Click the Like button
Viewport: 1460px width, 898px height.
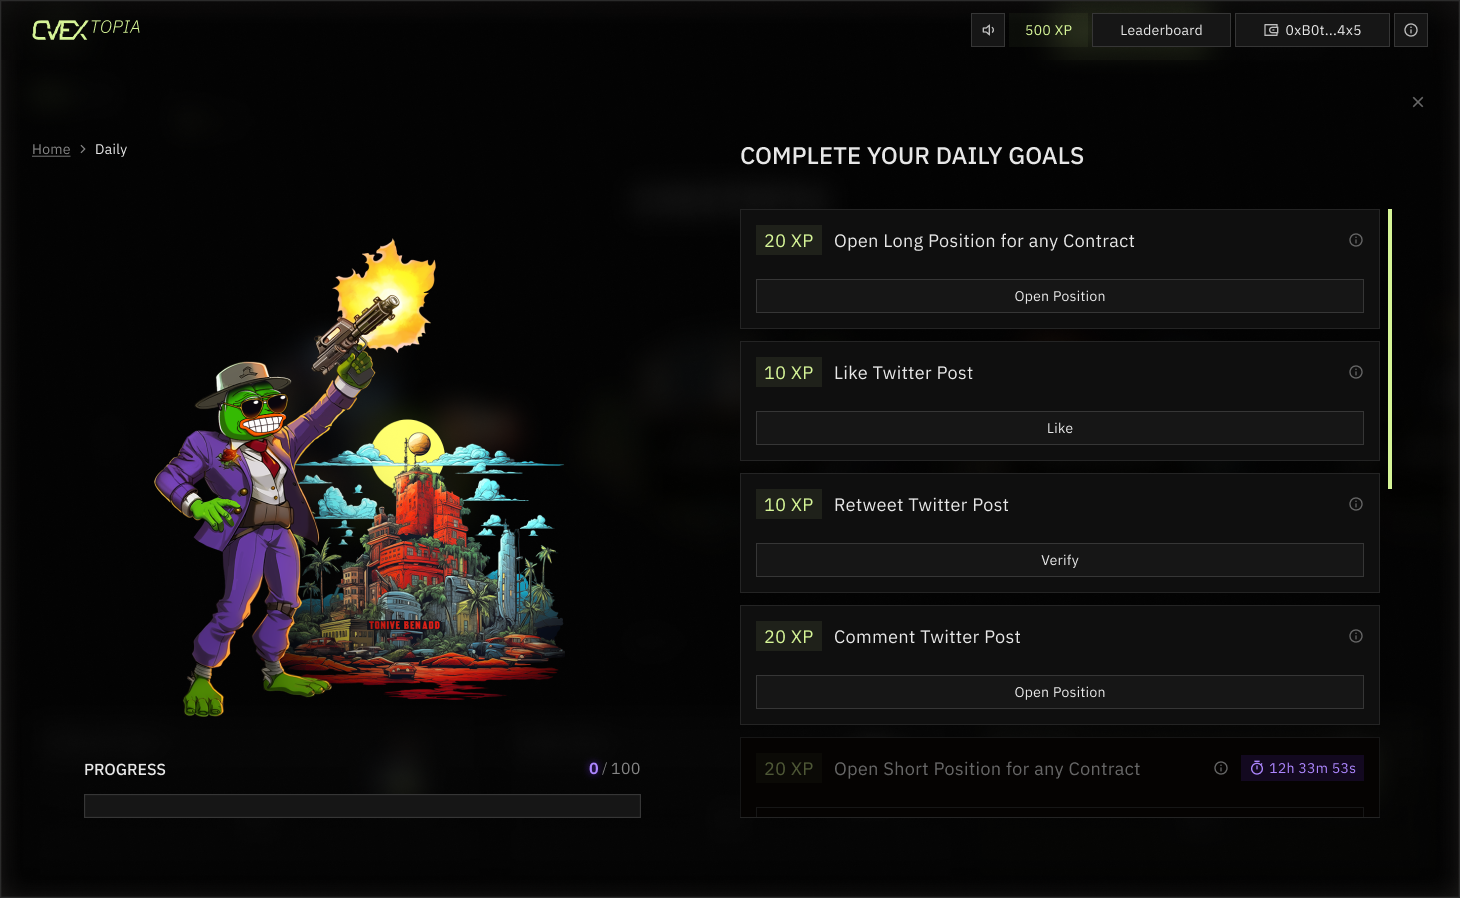pyautogui.click(x=1060, y=428)
